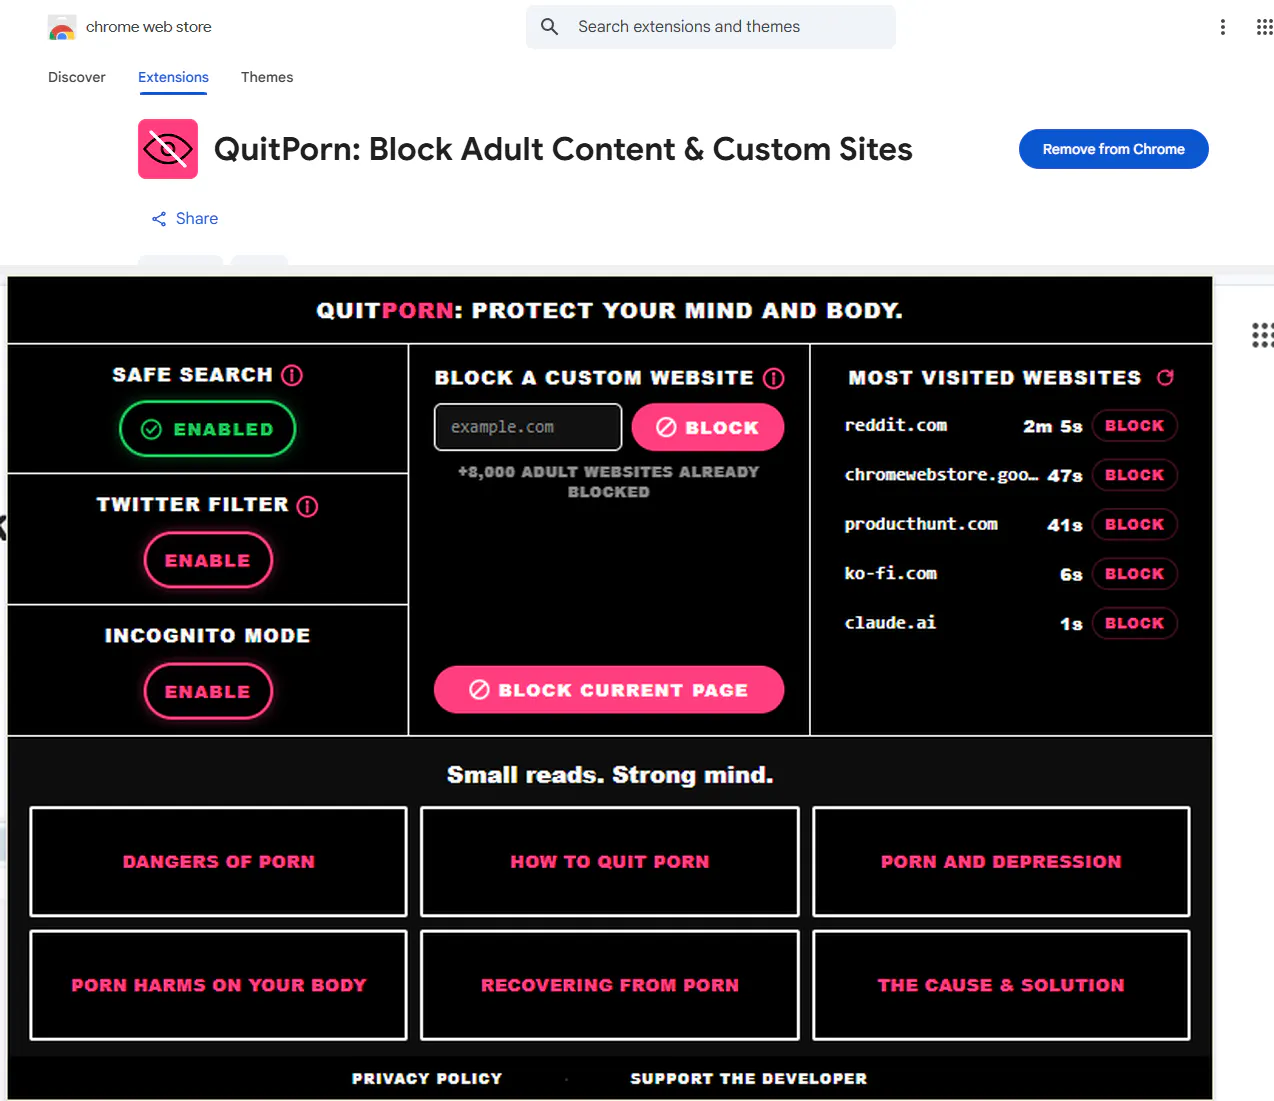The image size is (1274, 1101).
Task: Open Recovering from Porn article card
Action: coord(610,985)
